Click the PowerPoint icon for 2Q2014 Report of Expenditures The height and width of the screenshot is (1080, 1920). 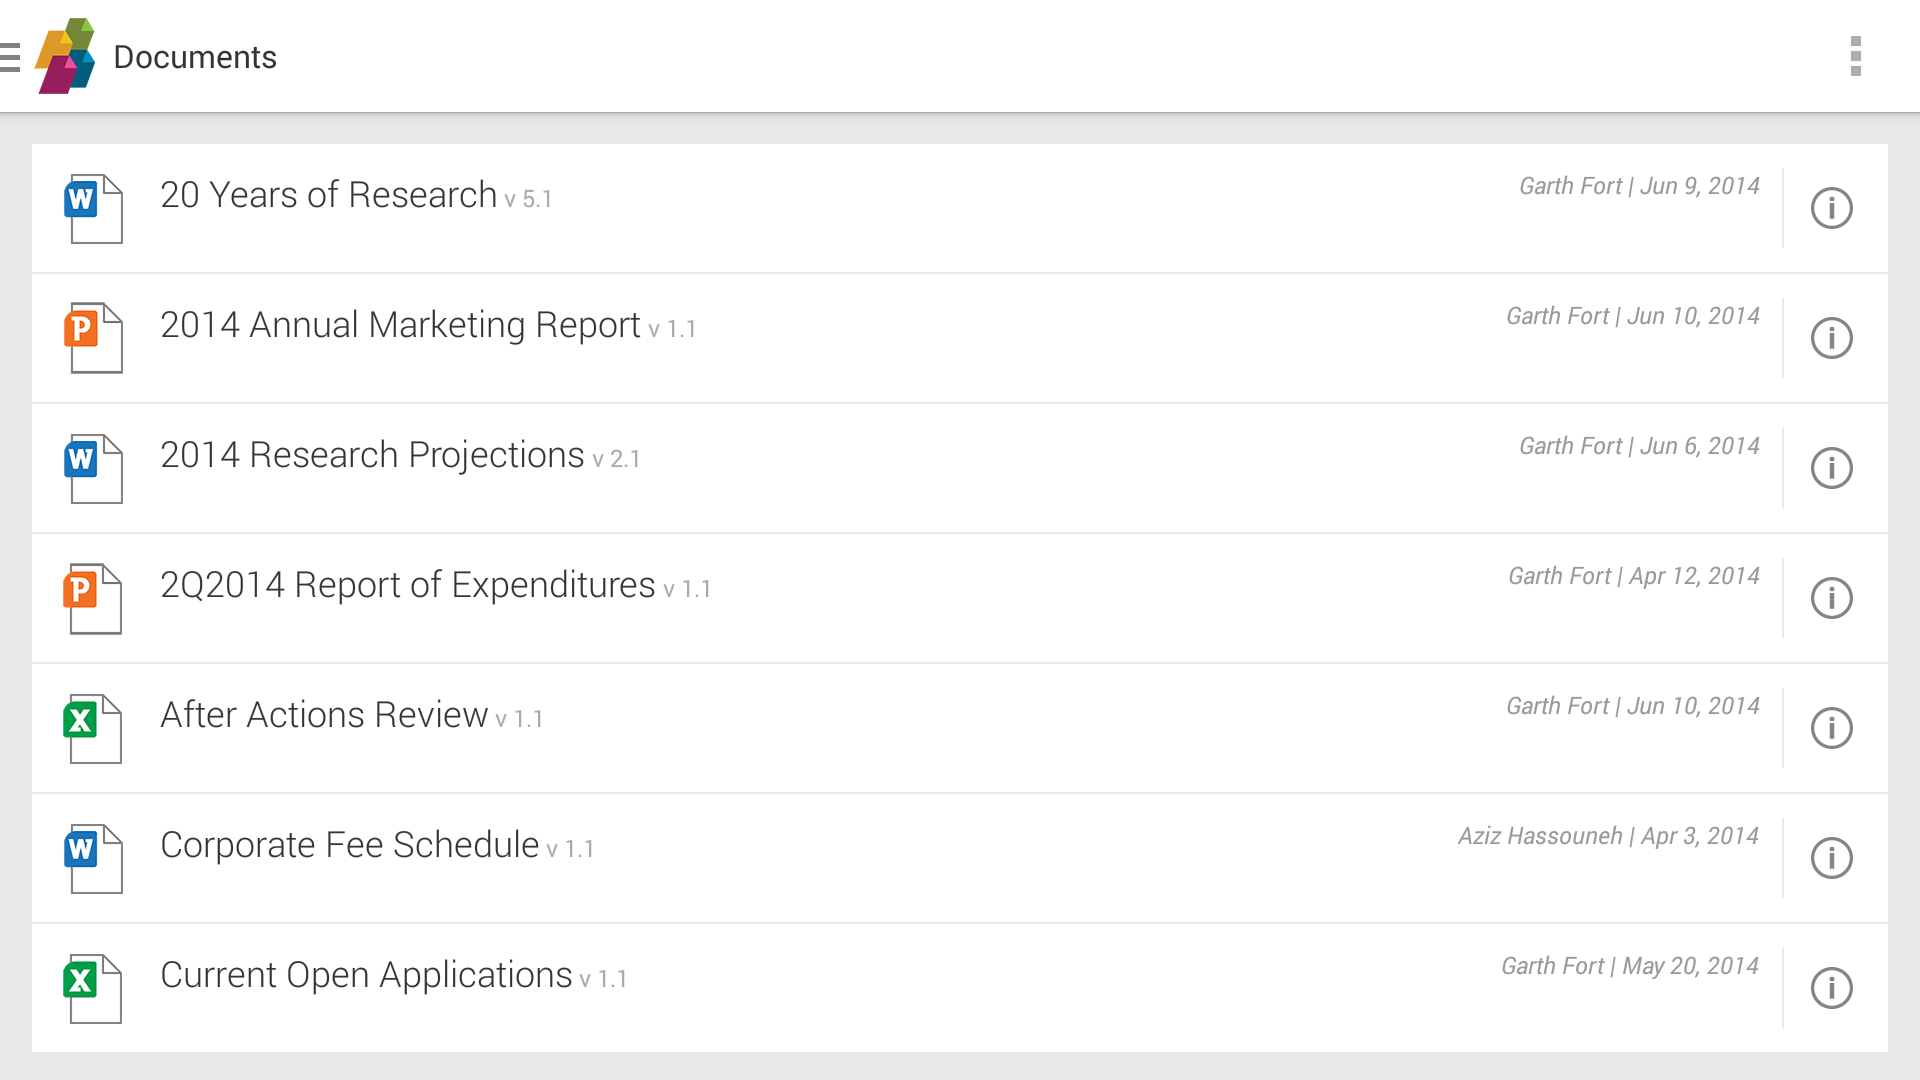(x=95, y=598)
